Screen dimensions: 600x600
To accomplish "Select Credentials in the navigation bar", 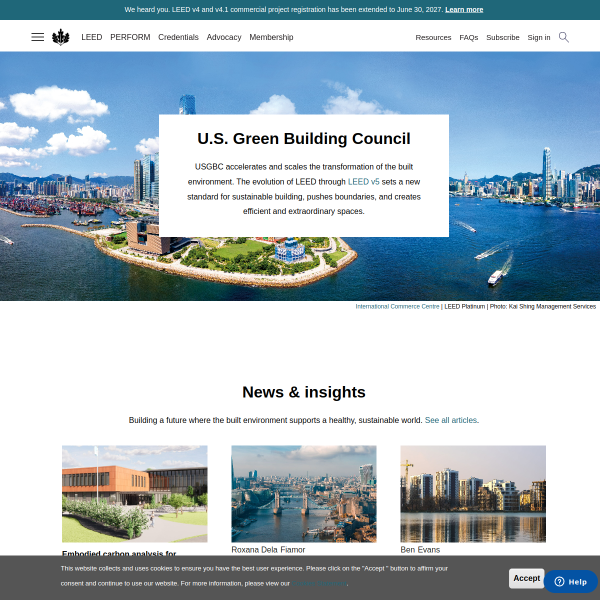I will tap(178, 37).
